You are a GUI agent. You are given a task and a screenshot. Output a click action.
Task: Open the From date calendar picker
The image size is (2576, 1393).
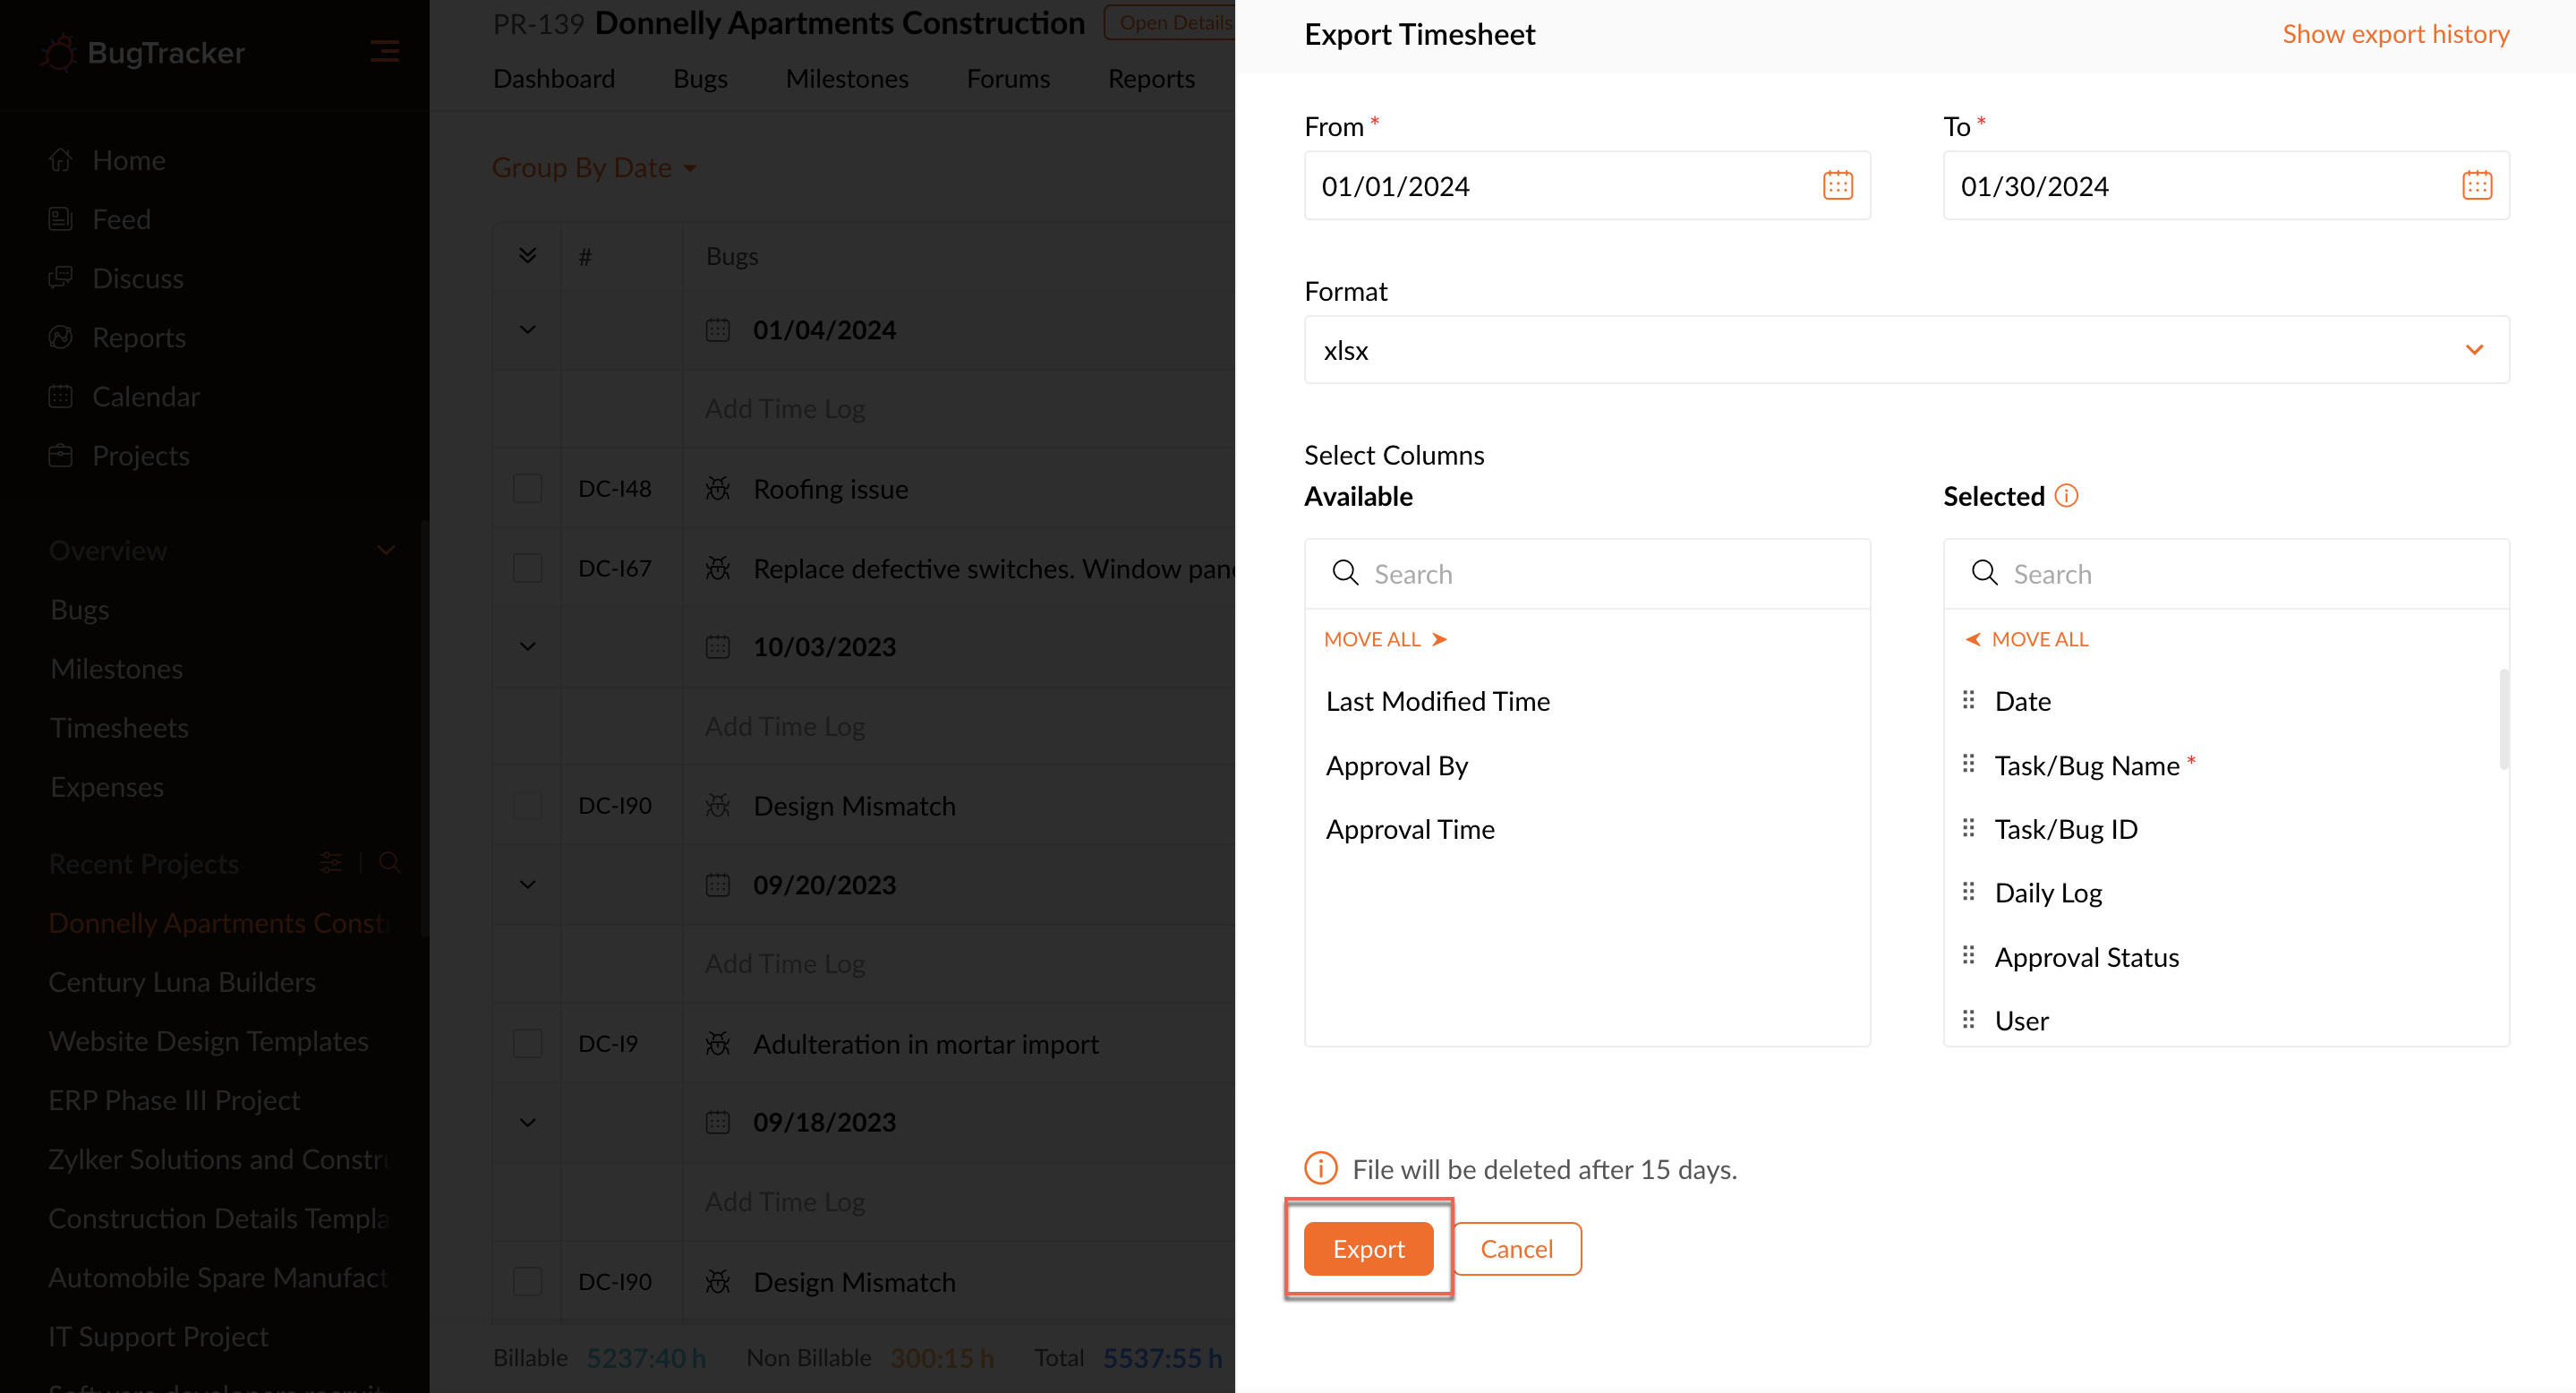tap(1837, 185)
